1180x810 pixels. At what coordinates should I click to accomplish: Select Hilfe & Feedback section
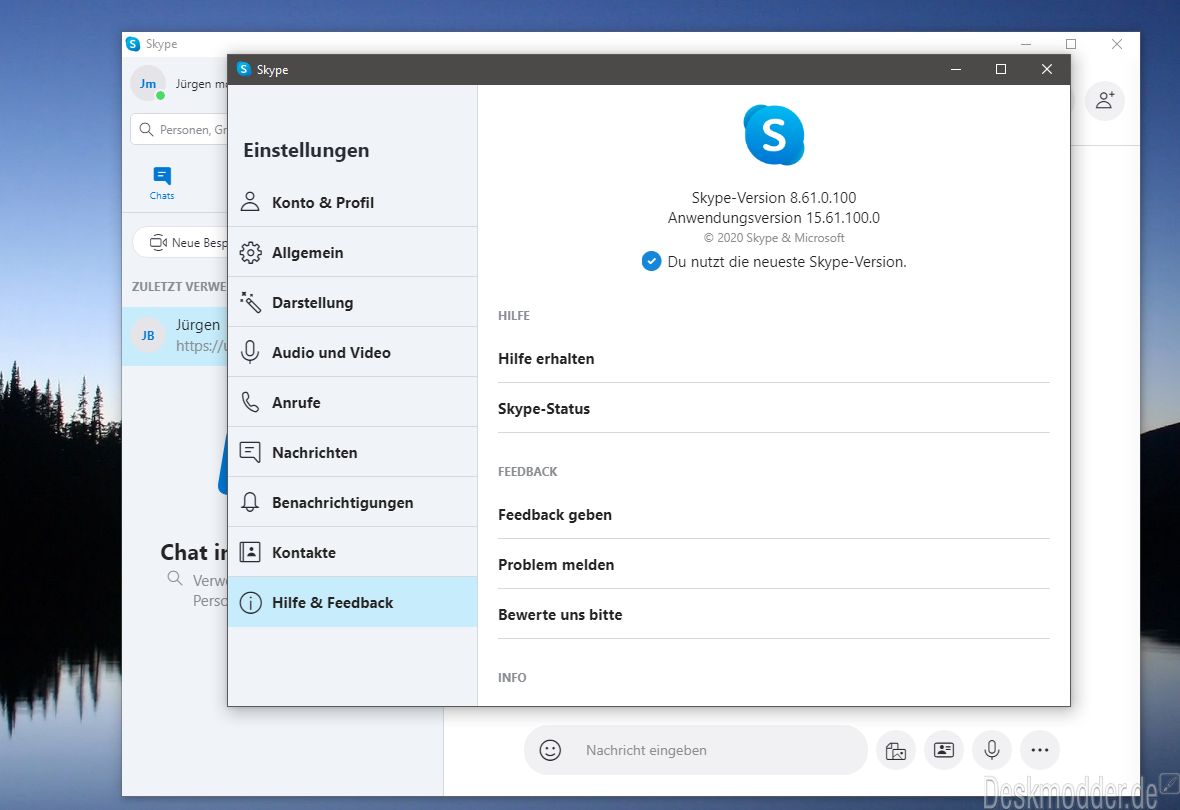click(x=352, y=602)
